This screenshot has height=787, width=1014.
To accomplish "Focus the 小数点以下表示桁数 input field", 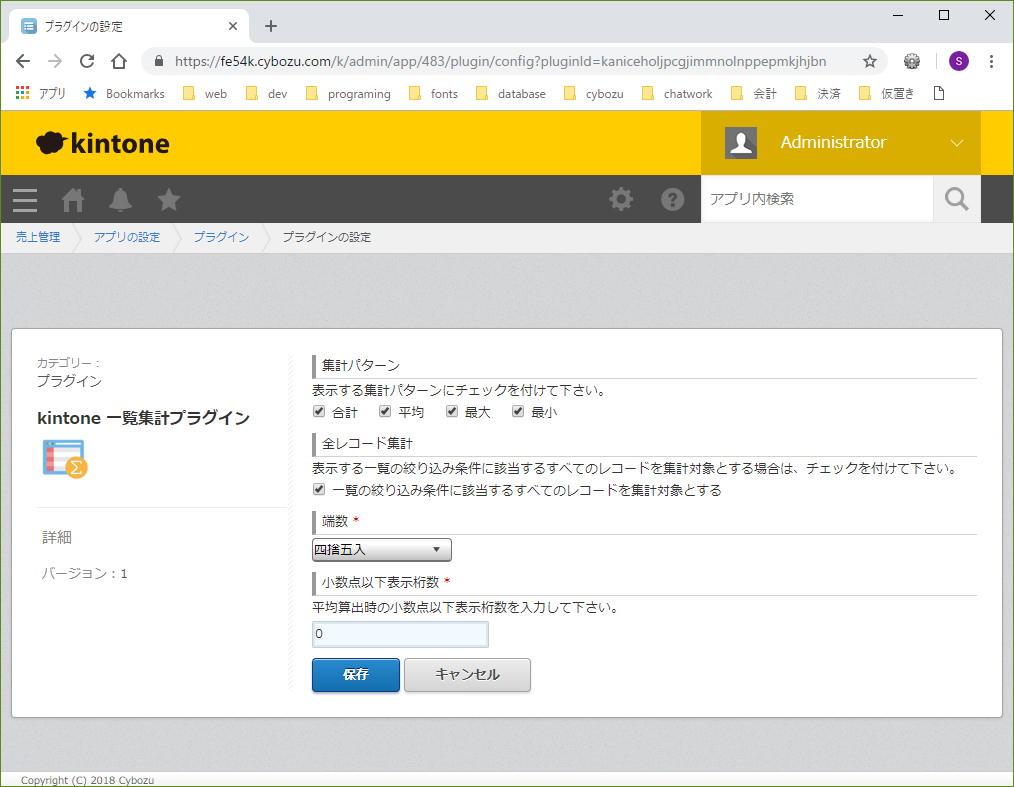I will [400, 634].
